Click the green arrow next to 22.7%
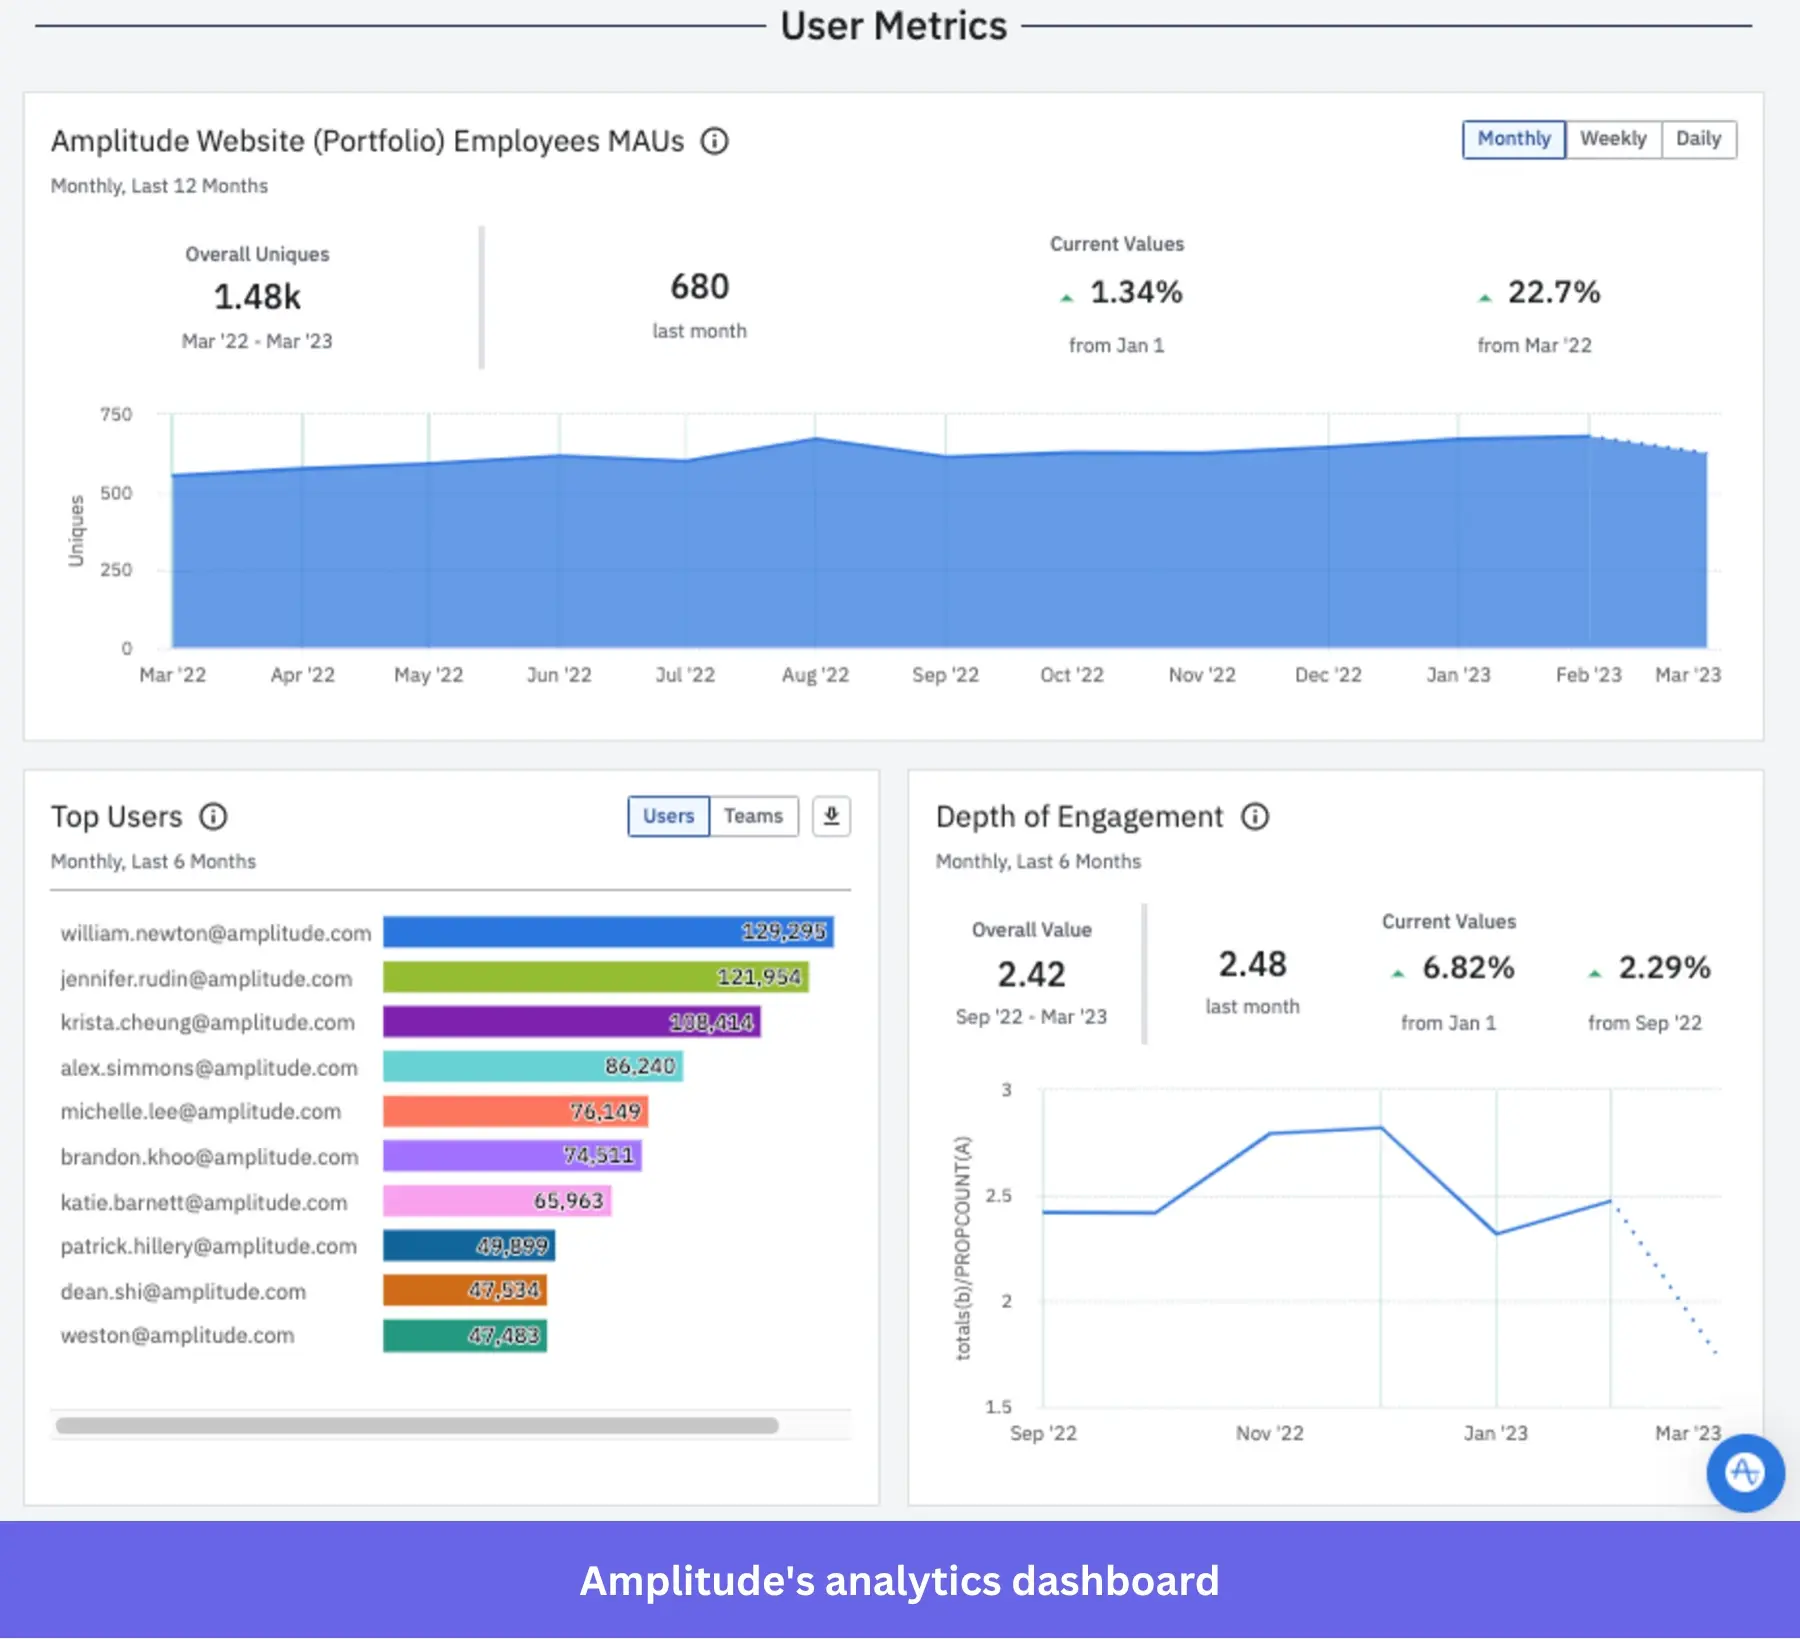This screenshot has width=1800, height=1639. click(1483, 295)
